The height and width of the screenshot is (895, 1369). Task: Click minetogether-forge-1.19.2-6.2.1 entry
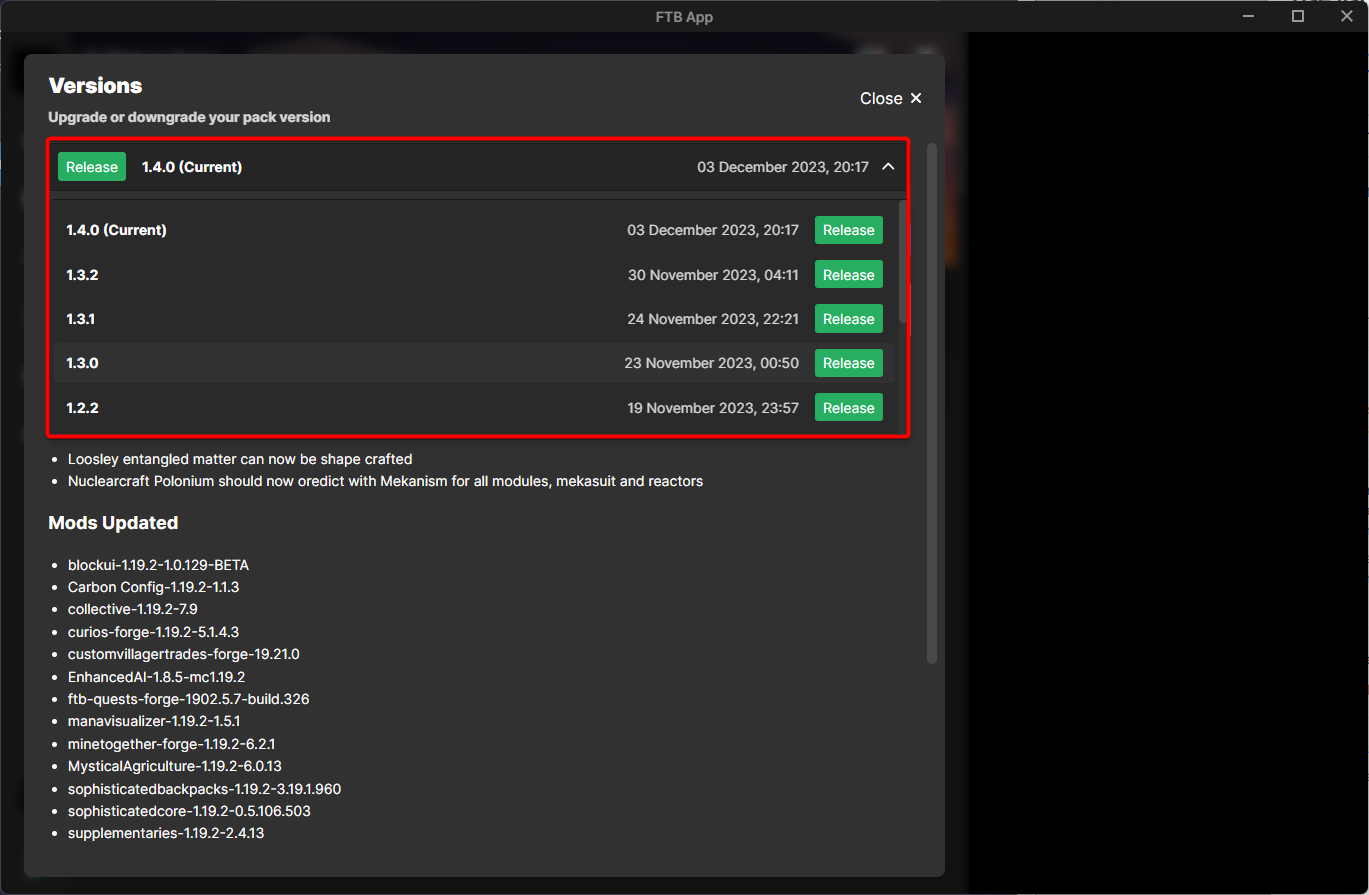pyautogui.click(x=171, y=744)
